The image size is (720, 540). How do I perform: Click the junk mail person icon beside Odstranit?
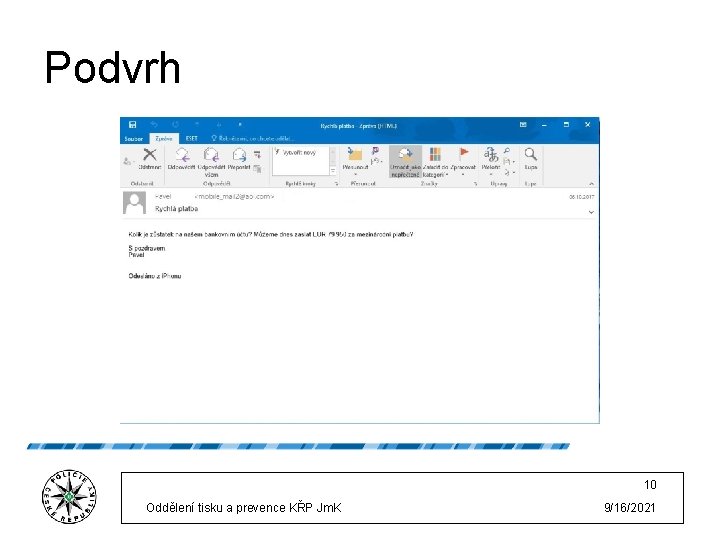pos(128,161)
